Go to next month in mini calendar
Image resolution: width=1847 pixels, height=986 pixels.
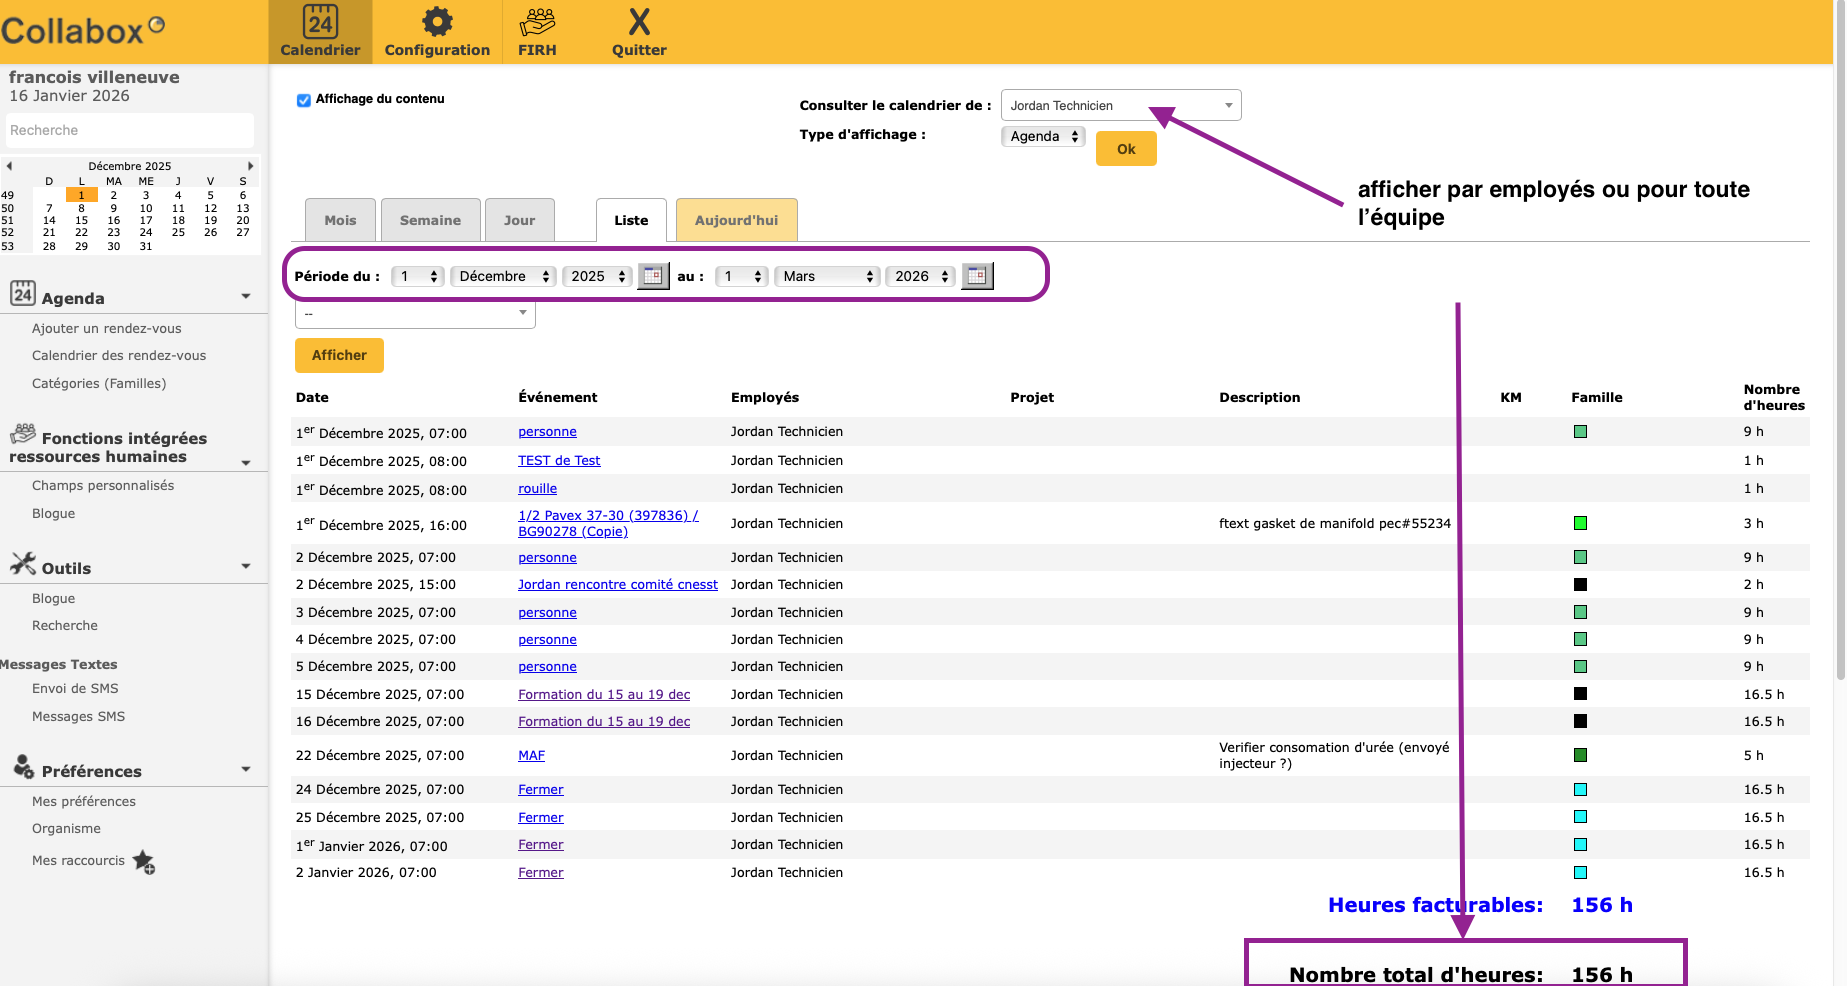[250, 166]
